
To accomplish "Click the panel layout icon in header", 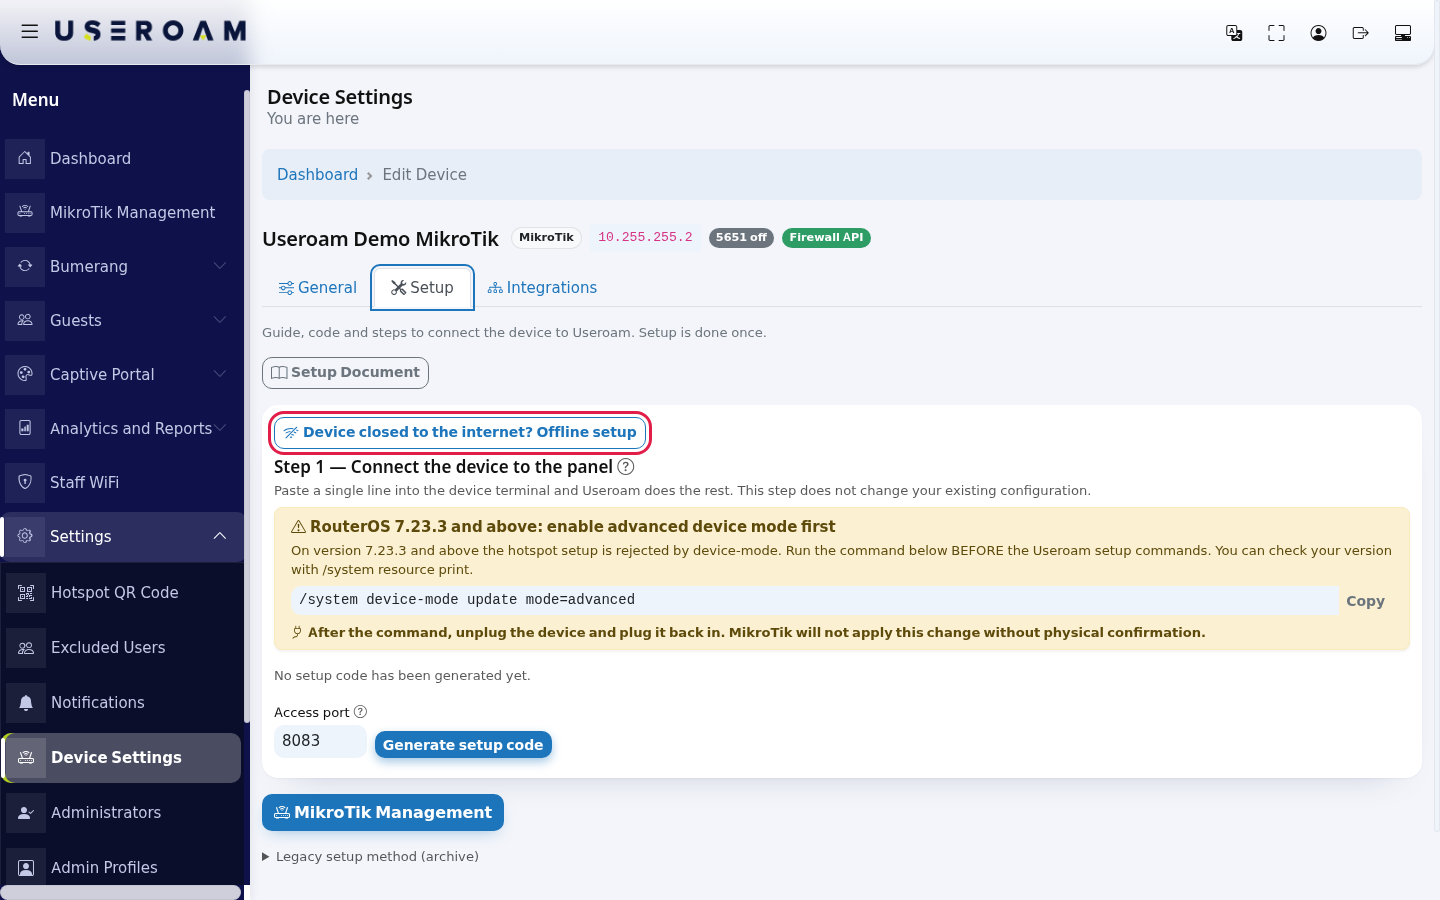I will (x=1403, y=33).
